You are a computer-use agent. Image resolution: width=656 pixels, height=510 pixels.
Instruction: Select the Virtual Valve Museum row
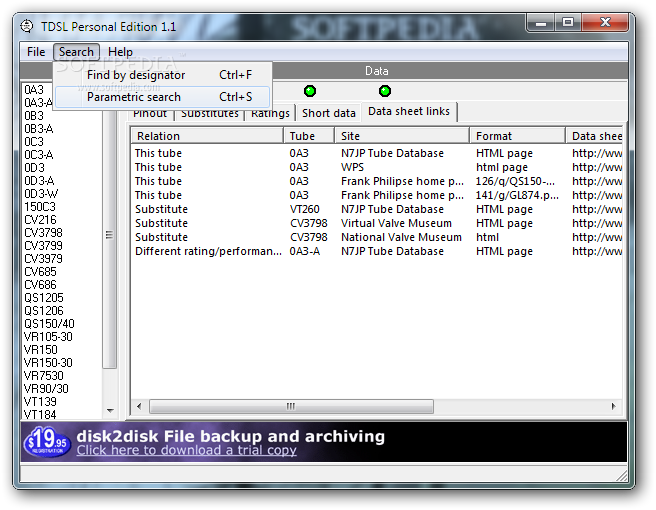coord(377,223)
